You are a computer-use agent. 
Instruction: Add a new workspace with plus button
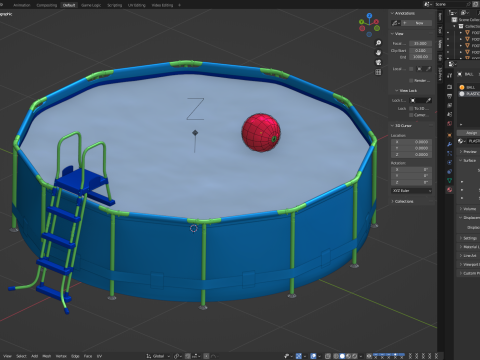point(179,5)
